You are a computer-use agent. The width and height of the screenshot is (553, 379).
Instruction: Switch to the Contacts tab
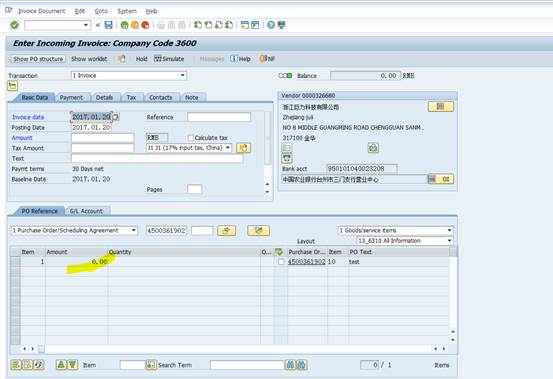pyautogui.click(x=160, y=97)
